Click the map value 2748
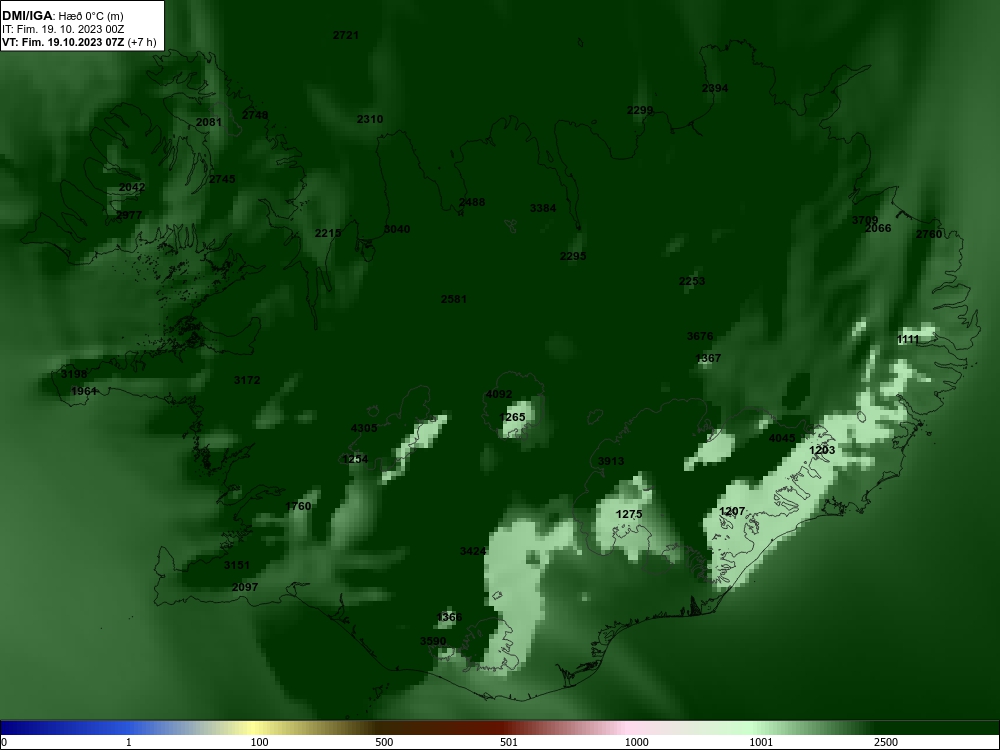 (x=255, y=115)
